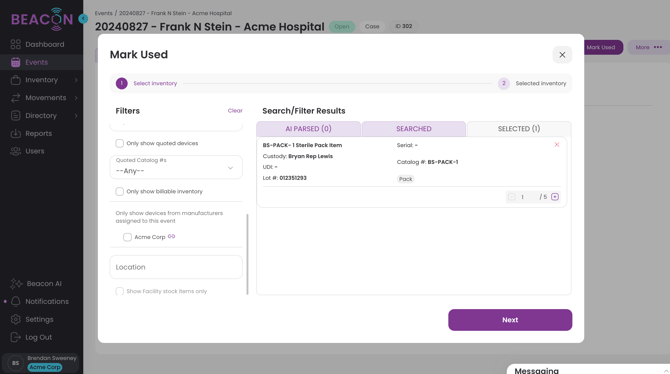Image resolution: width=670 pixels, height=374 pixels.
Task: Switch to the SELECTED (1) tab
Action: [x=519, y=129]
